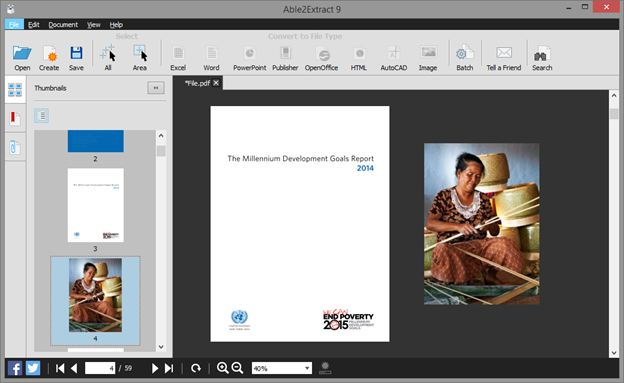Click the document scrollbar handle
624x383 pixels.
pyautogui.click(x=614, y=113)
